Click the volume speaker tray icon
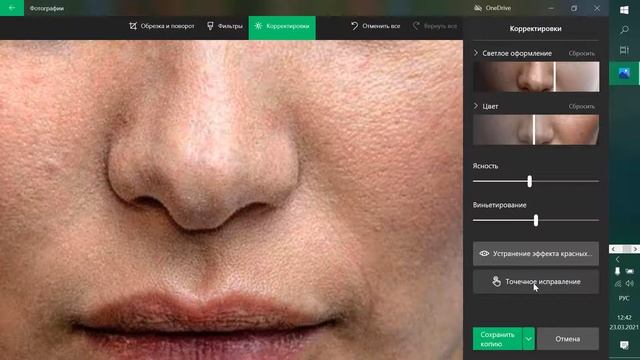640x360 pixels. 630,283
